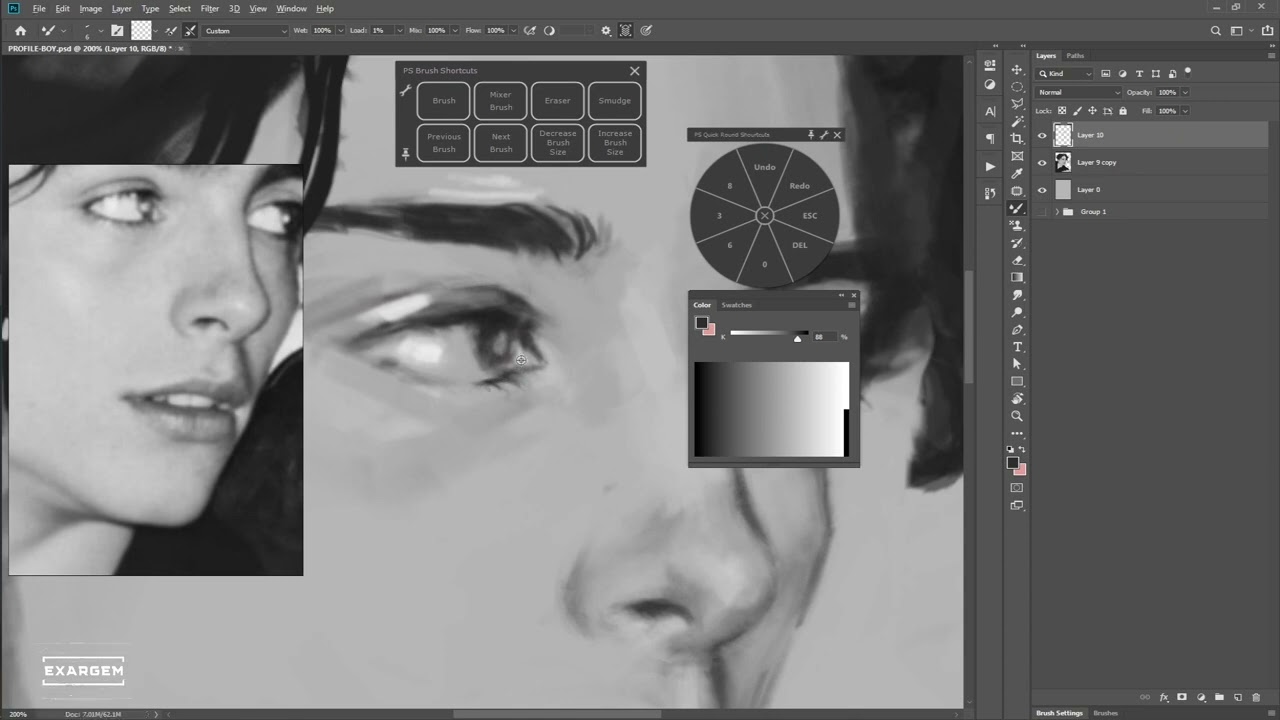Open the Filter menu
Image resolution: width=1280 pixels, height=720 pixels.
pyautogui.click(x=209, y=8)
